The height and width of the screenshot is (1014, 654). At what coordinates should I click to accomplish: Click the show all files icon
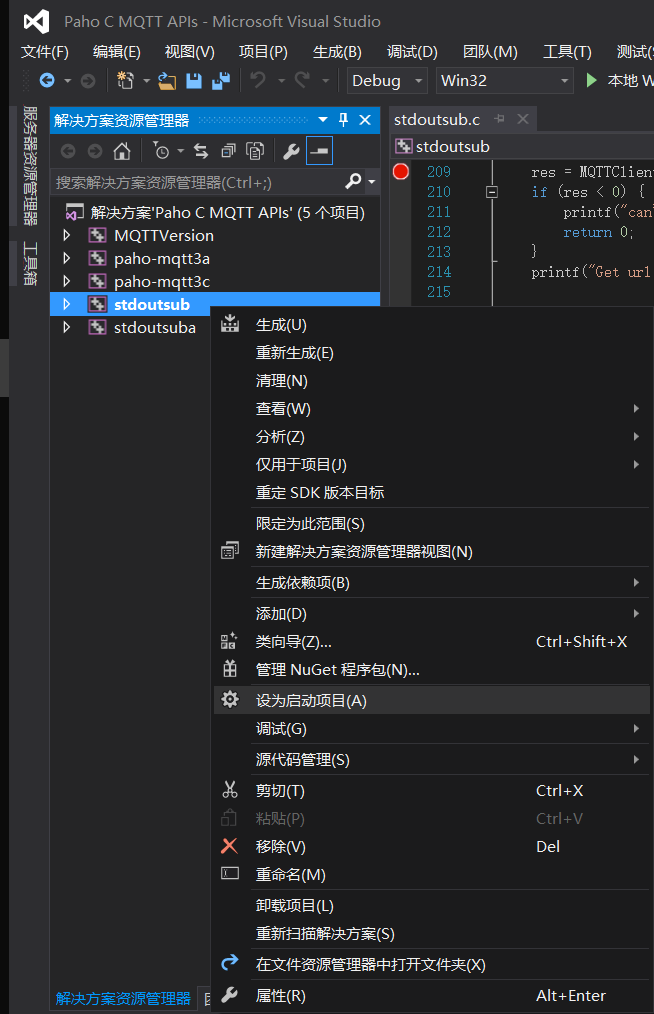255,151
